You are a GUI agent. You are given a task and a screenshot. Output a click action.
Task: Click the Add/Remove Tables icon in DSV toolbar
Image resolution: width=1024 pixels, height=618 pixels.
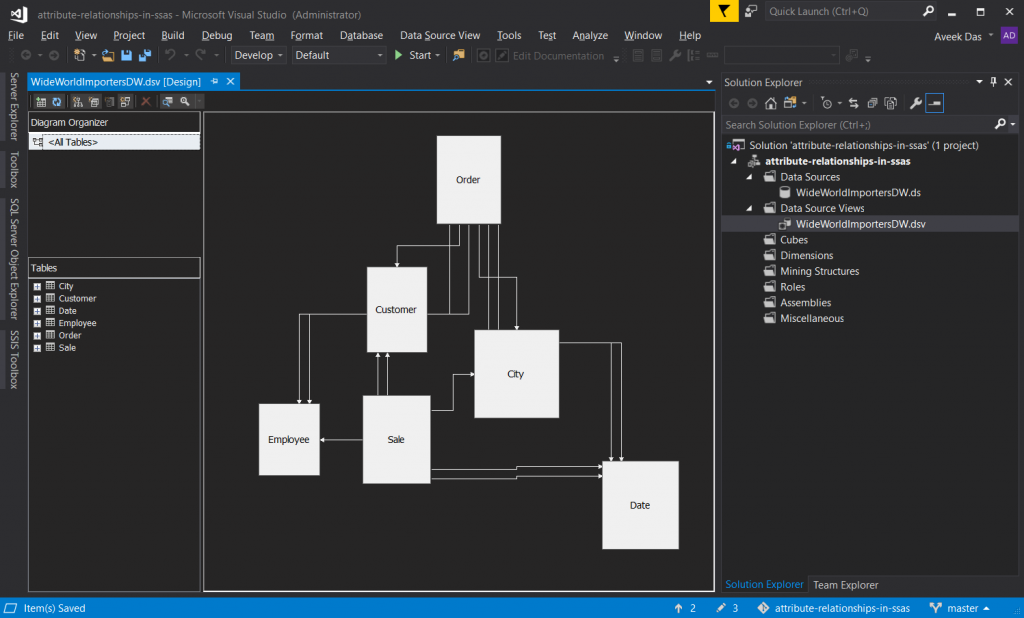[41, 101]
